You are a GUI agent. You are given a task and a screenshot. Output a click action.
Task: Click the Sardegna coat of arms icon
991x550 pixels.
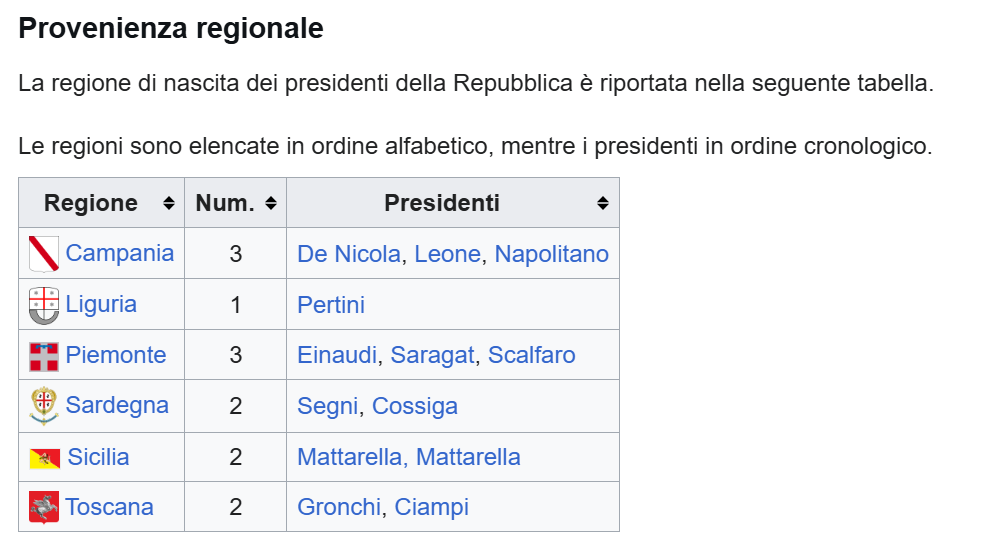point(44,406)
